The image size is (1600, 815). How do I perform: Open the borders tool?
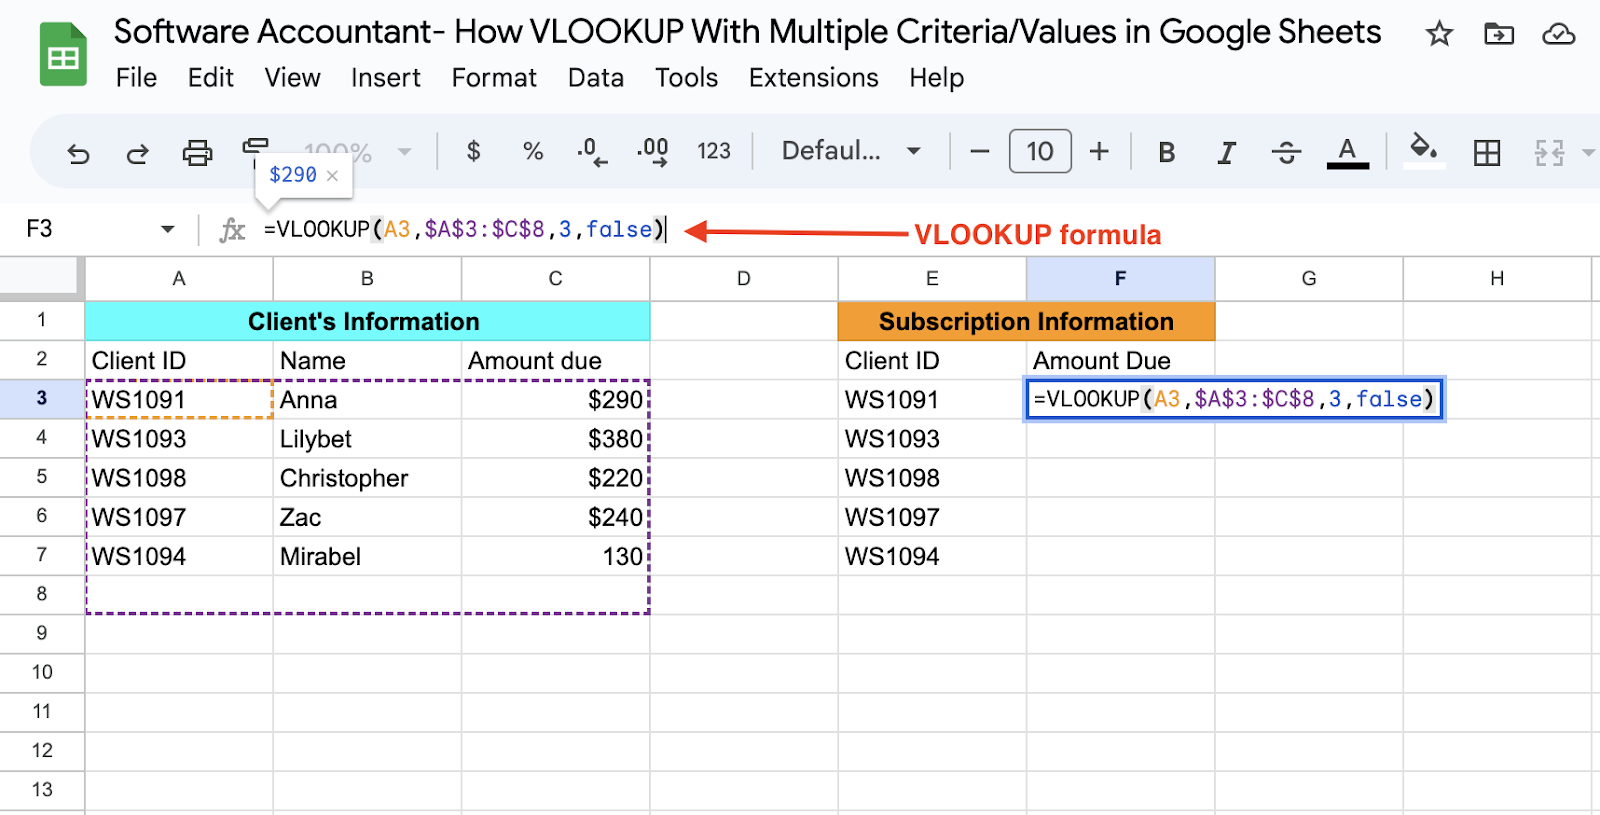tap(1487, 152)
